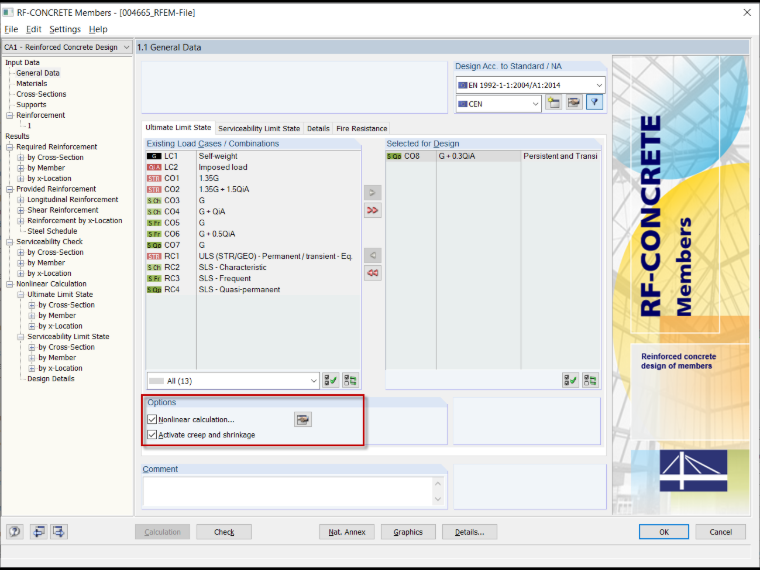Screen dimensions: 760x570
Task: Select Design Details tree item
Action: tap(51, 379)
